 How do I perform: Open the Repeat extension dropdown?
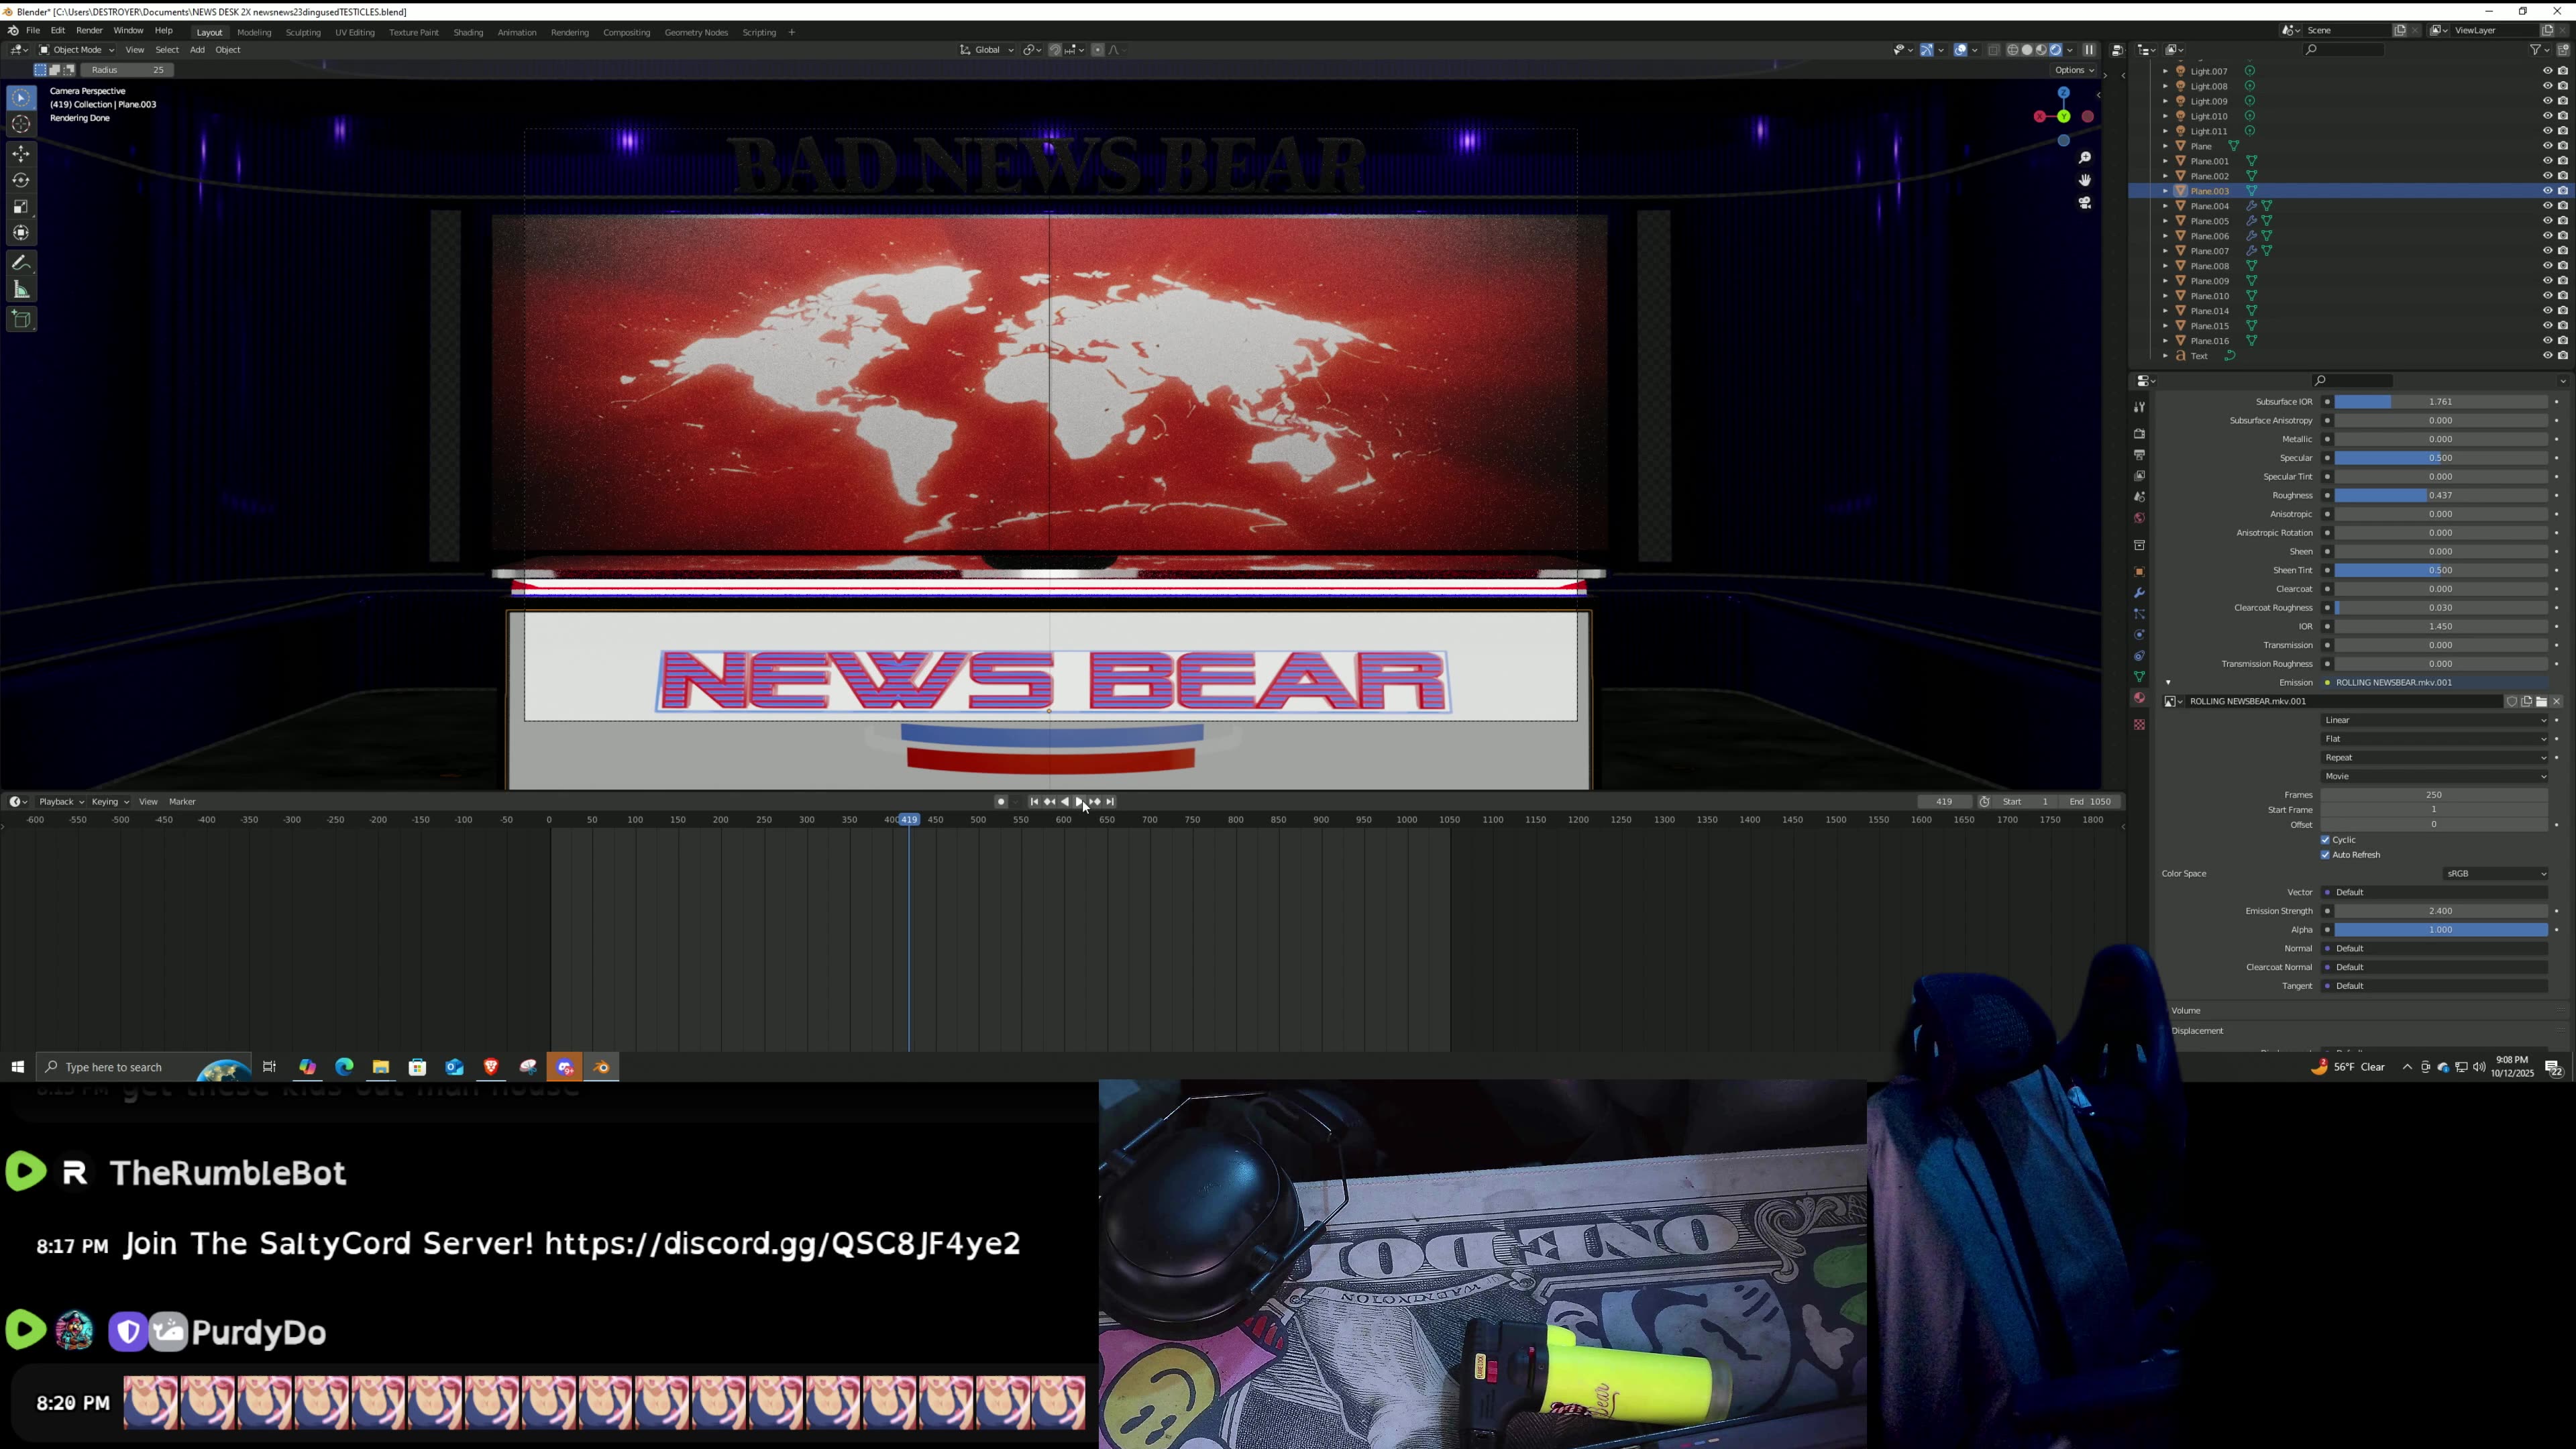[2434, 758]
